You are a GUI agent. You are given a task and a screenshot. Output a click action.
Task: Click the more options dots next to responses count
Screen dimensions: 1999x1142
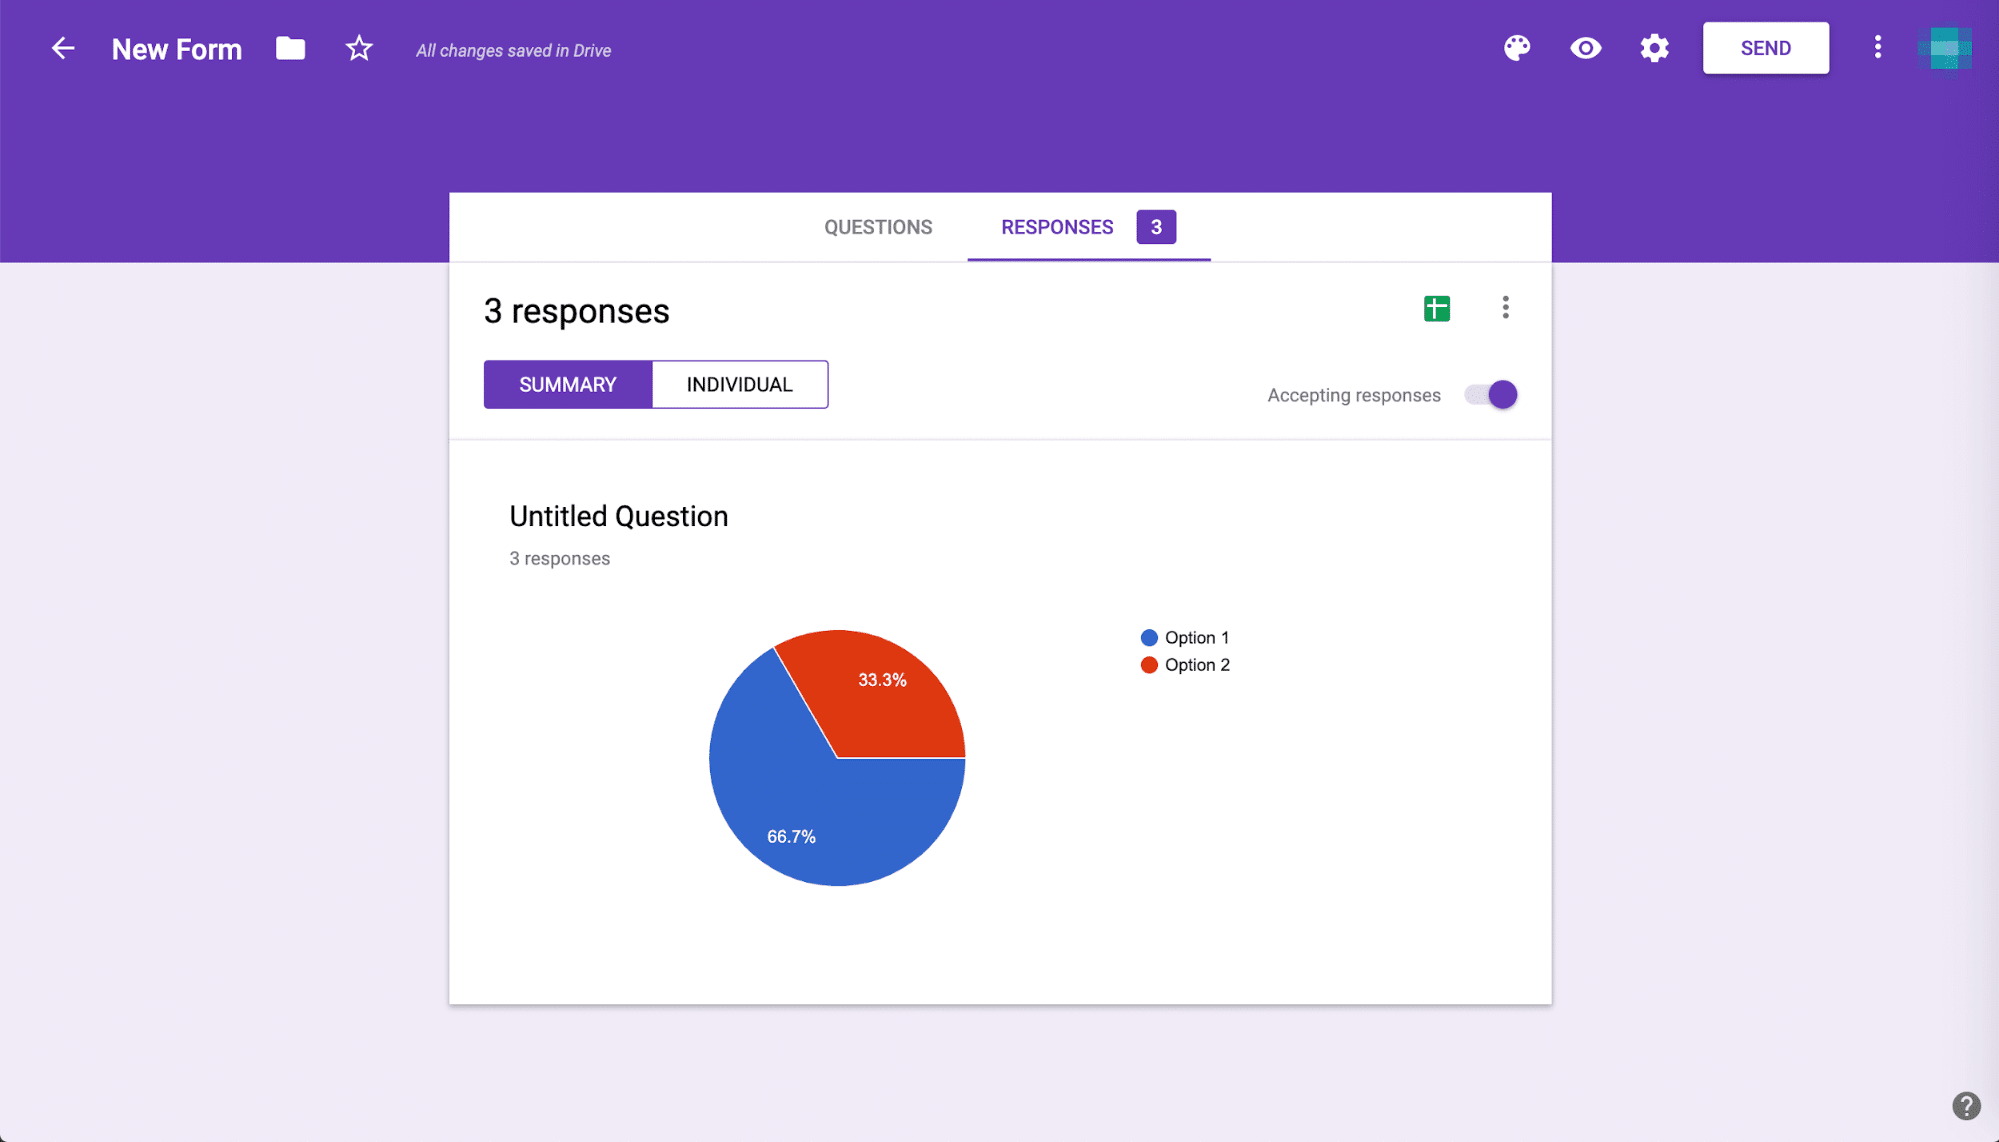tap(1506, 307)
